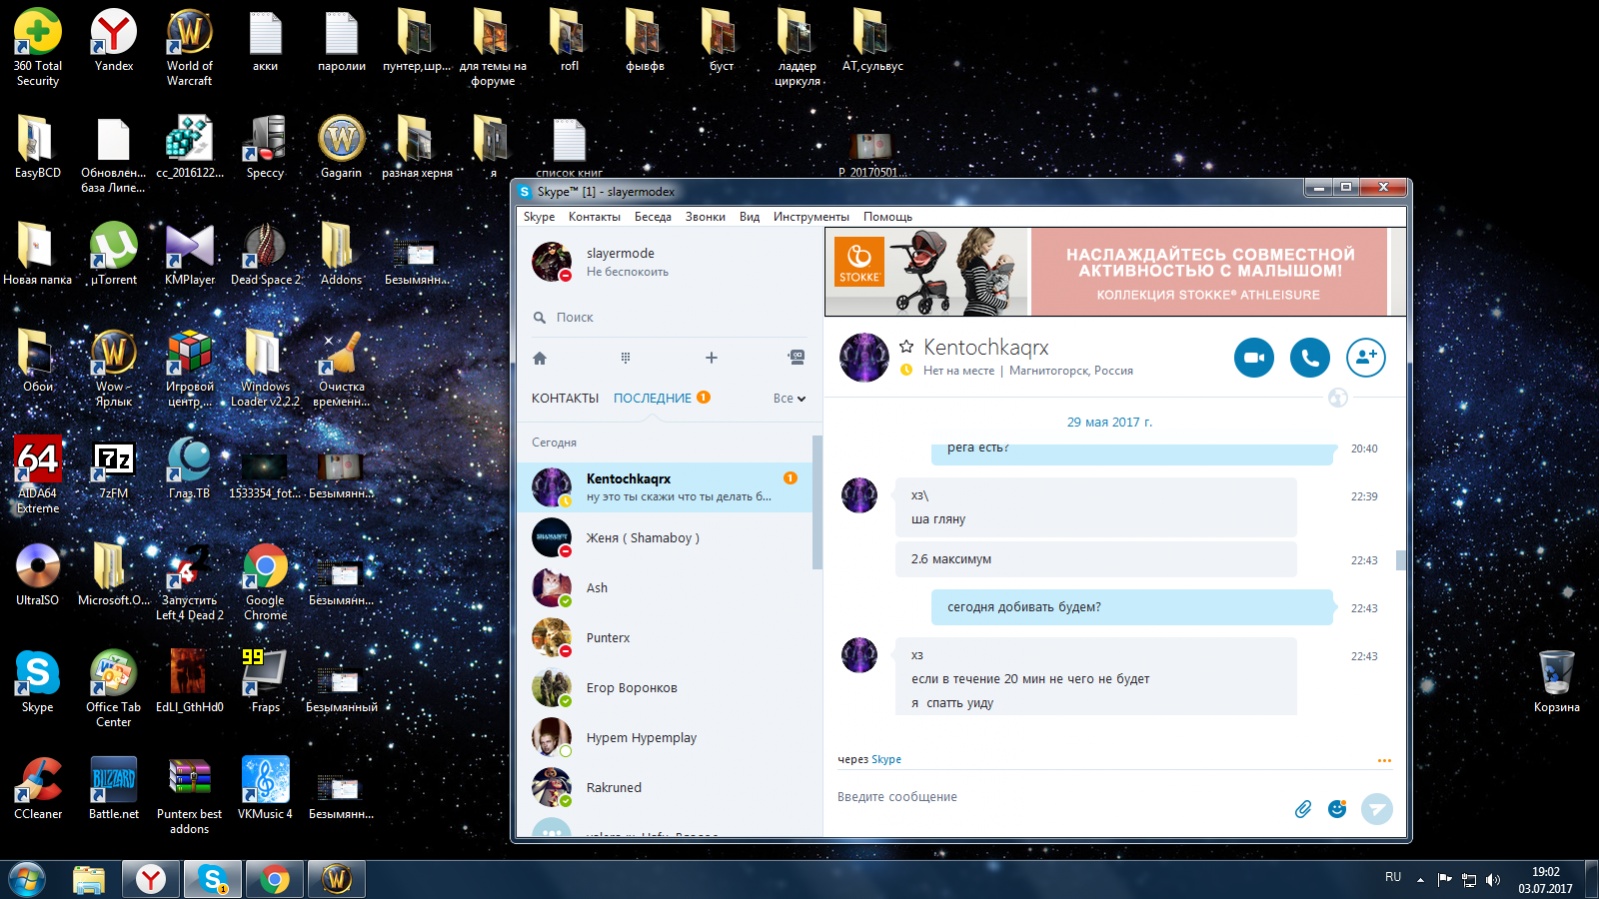Viewport: 1599px width, 899px height.
Task: Open the dial pad icon
Action: tap(625, 358)
